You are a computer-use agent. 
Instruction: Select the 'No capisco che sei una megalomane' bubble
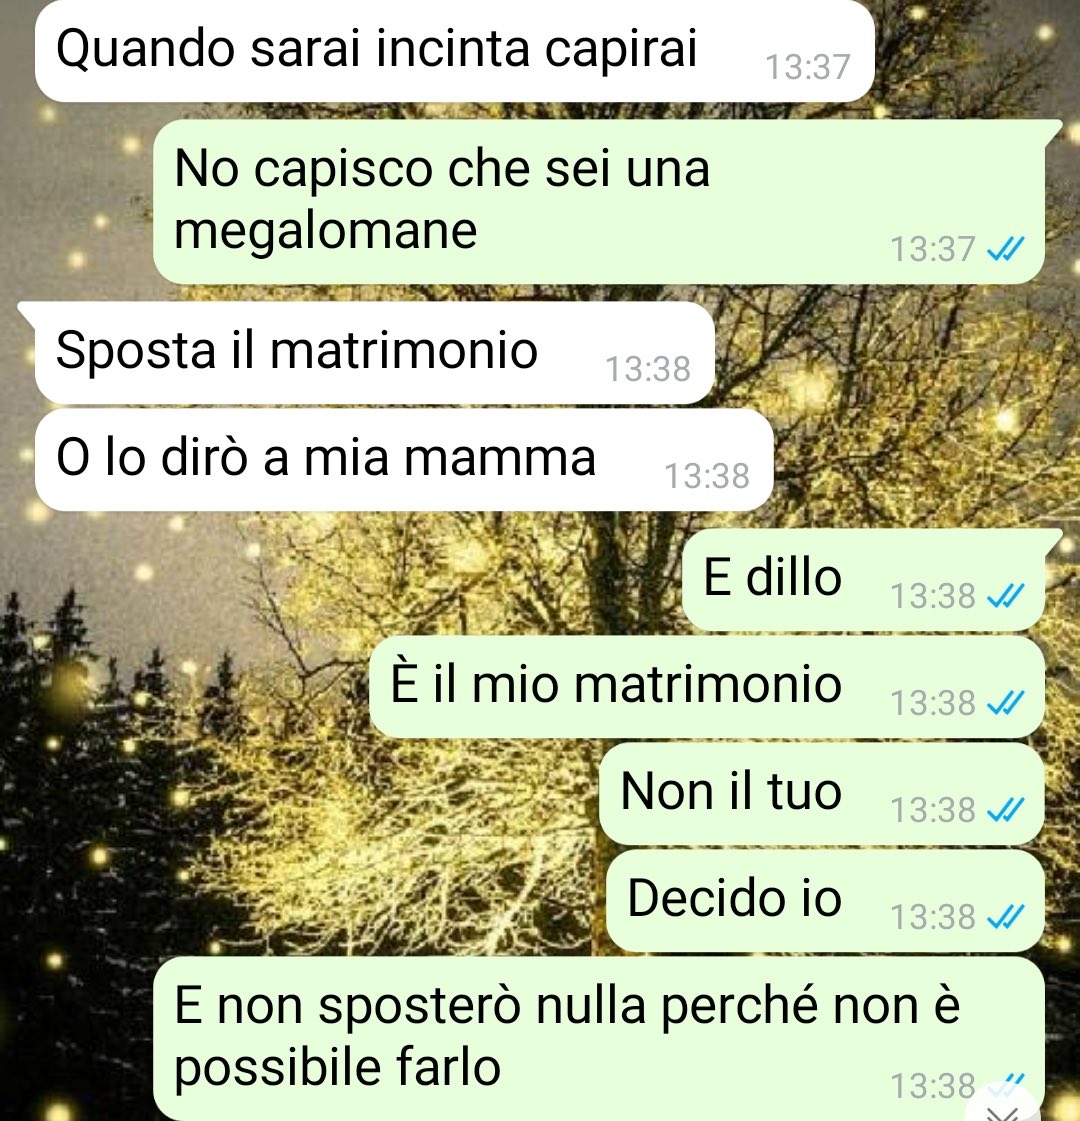click(x=599, y=202)
